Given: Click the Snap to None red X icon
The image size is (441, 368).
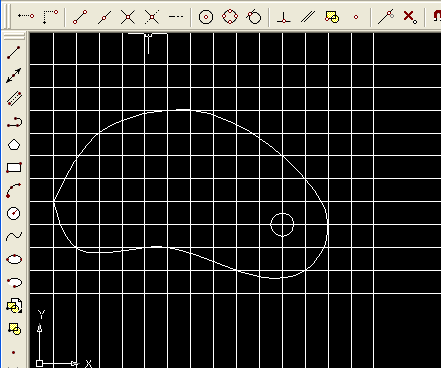Looking at the screenshot, I should (410, 17).
